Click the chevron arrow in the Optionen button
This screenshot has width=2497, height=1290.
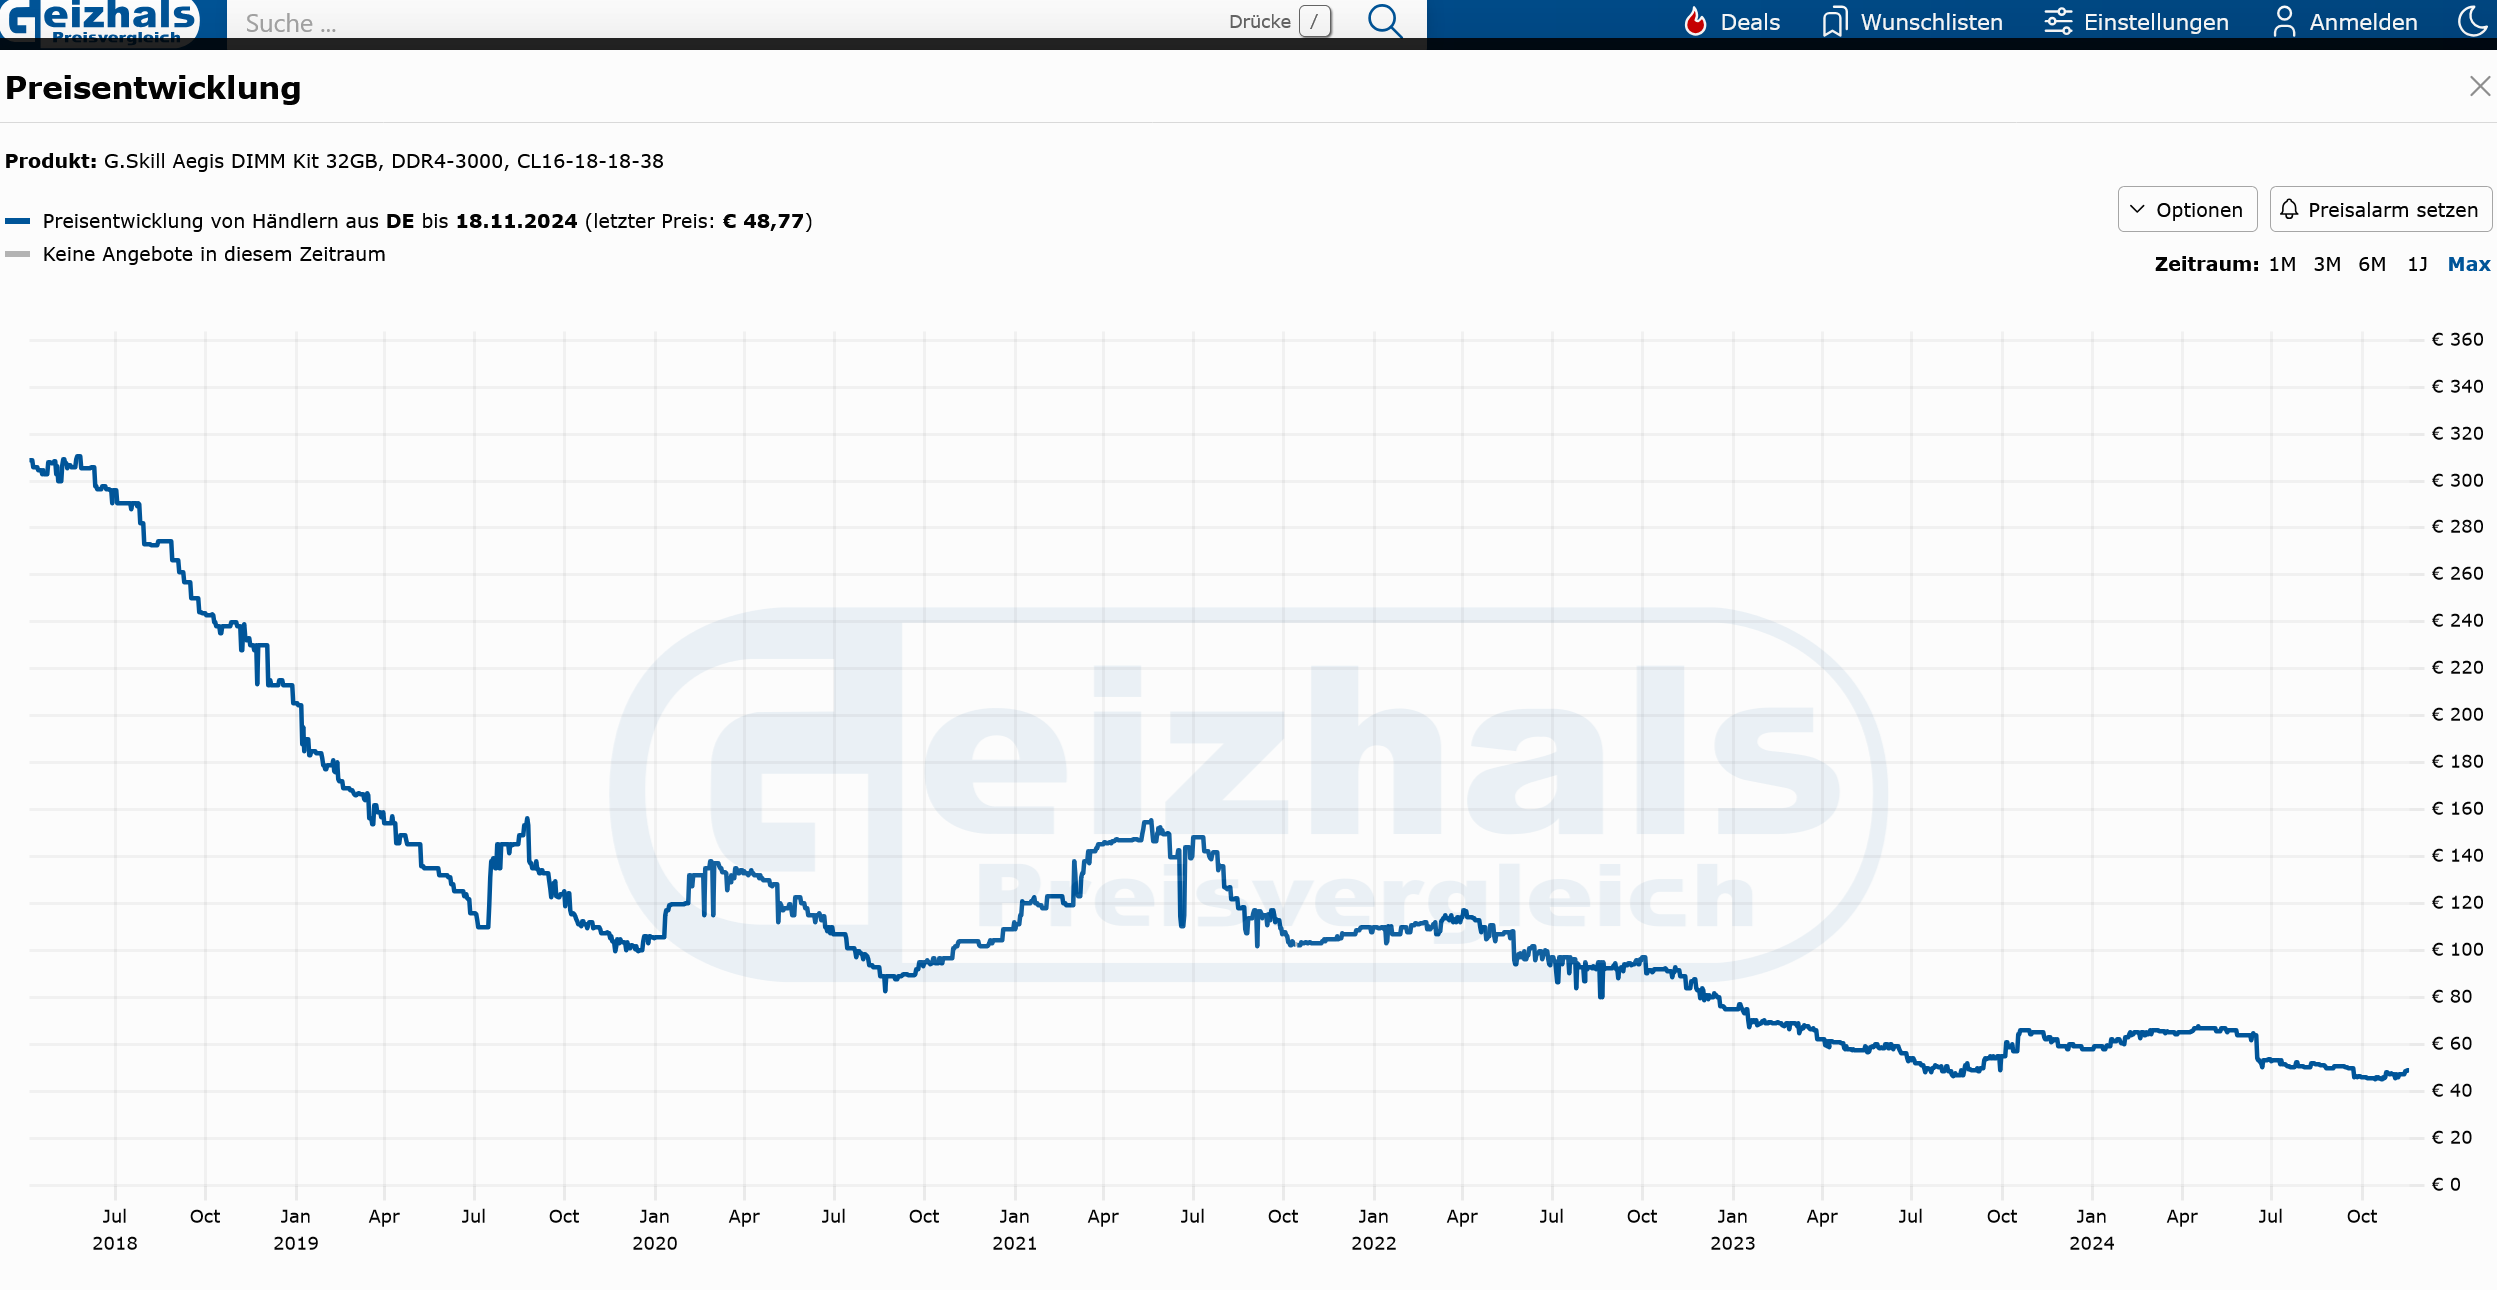pyautogui.click(x=2137, y=209)
